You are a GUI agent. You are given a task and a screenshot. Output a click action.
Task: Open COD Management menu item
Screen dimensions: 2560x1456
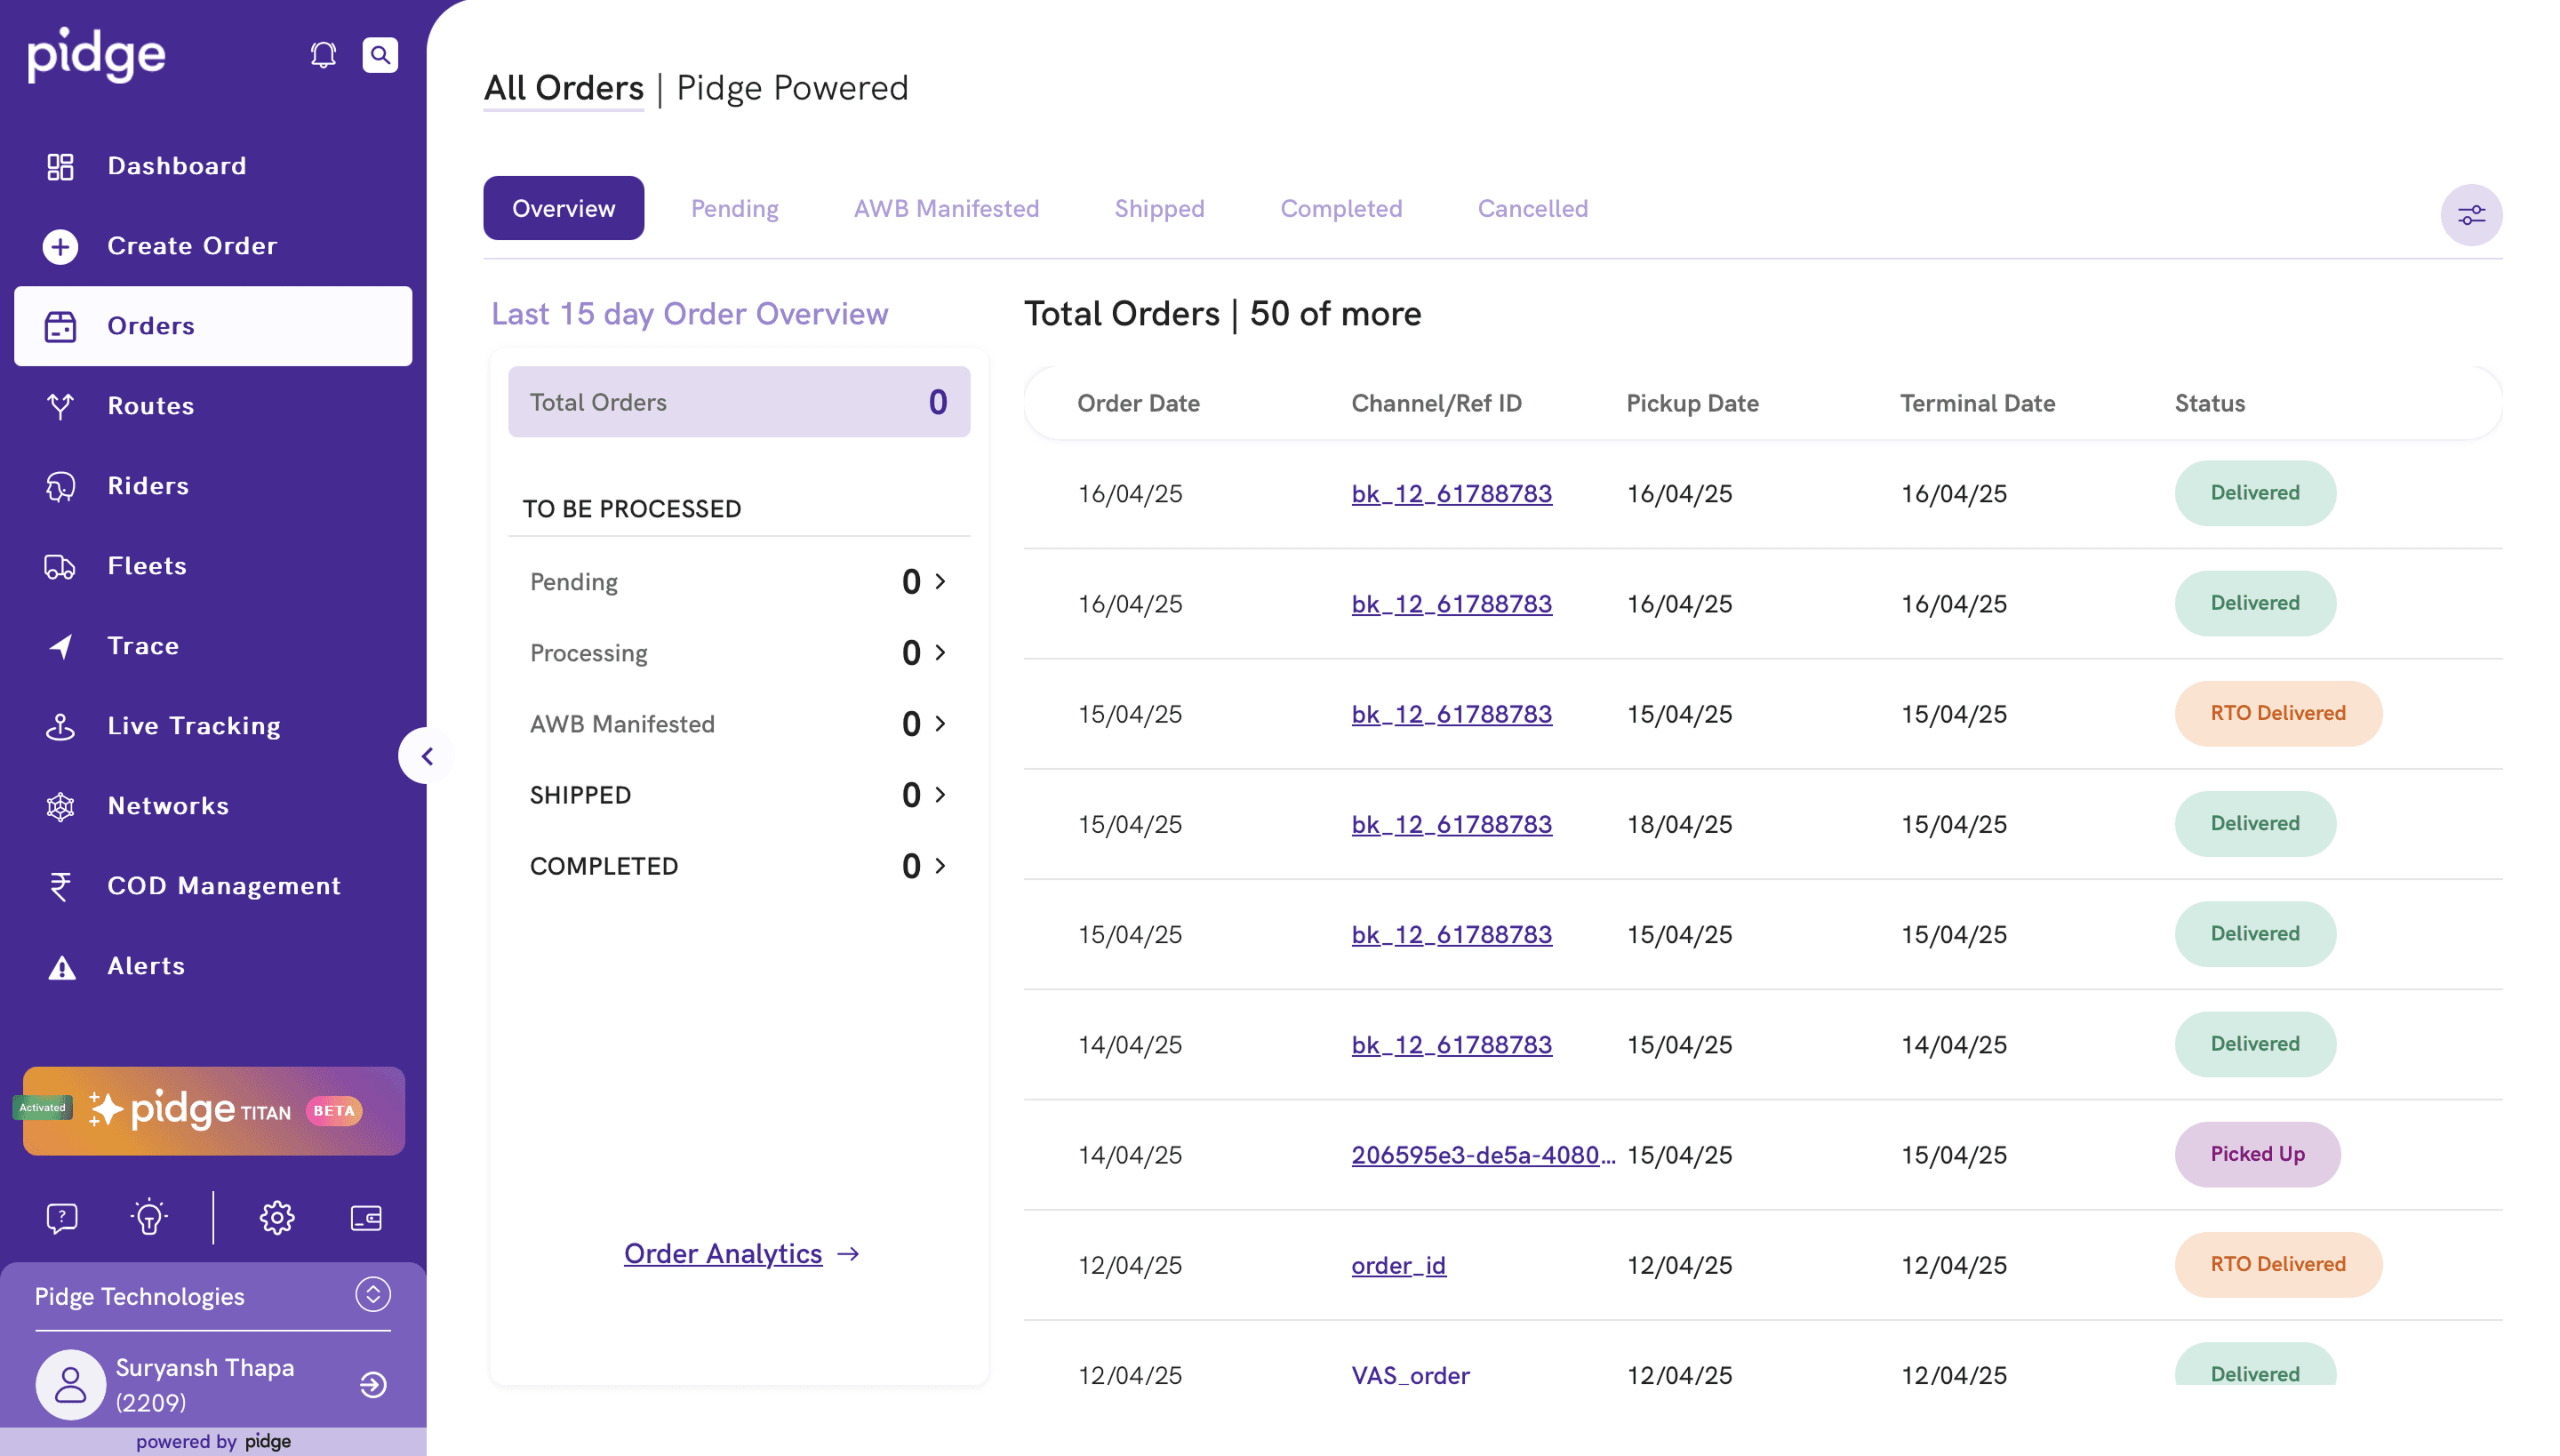tap(224, 886)
